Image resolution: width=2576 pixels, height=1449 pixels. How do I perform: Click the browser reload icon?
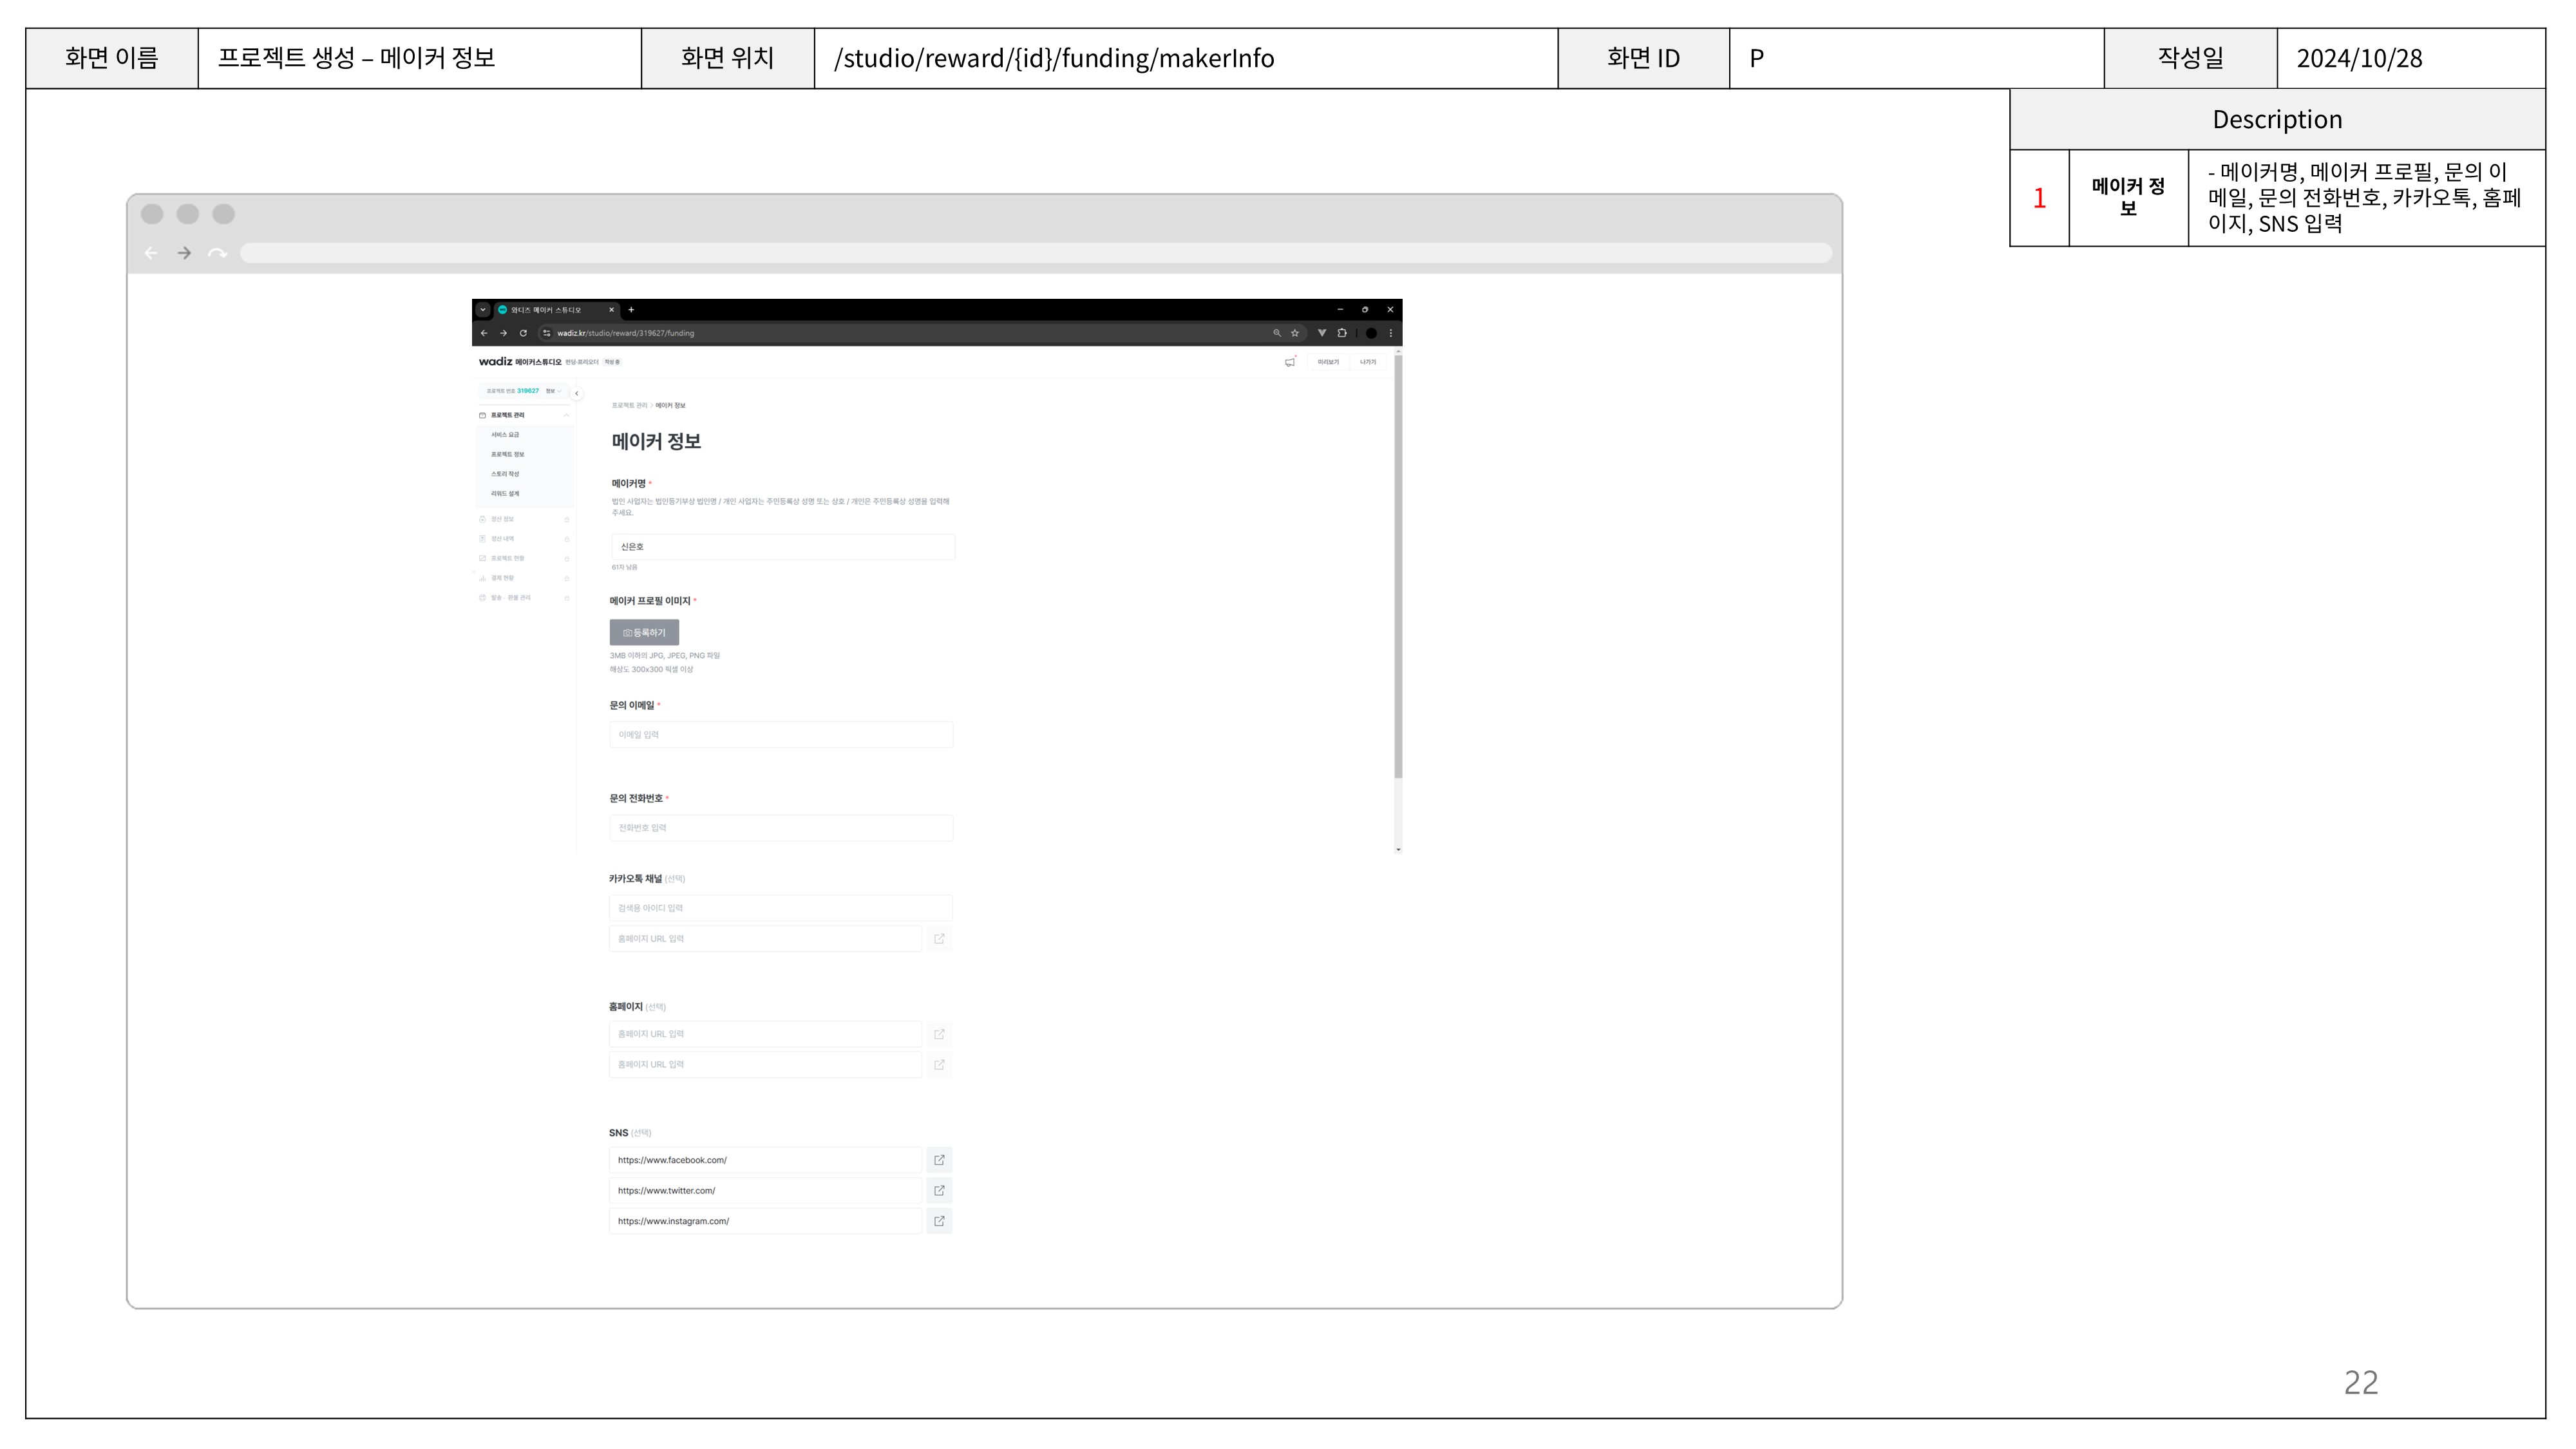point(523,333)
